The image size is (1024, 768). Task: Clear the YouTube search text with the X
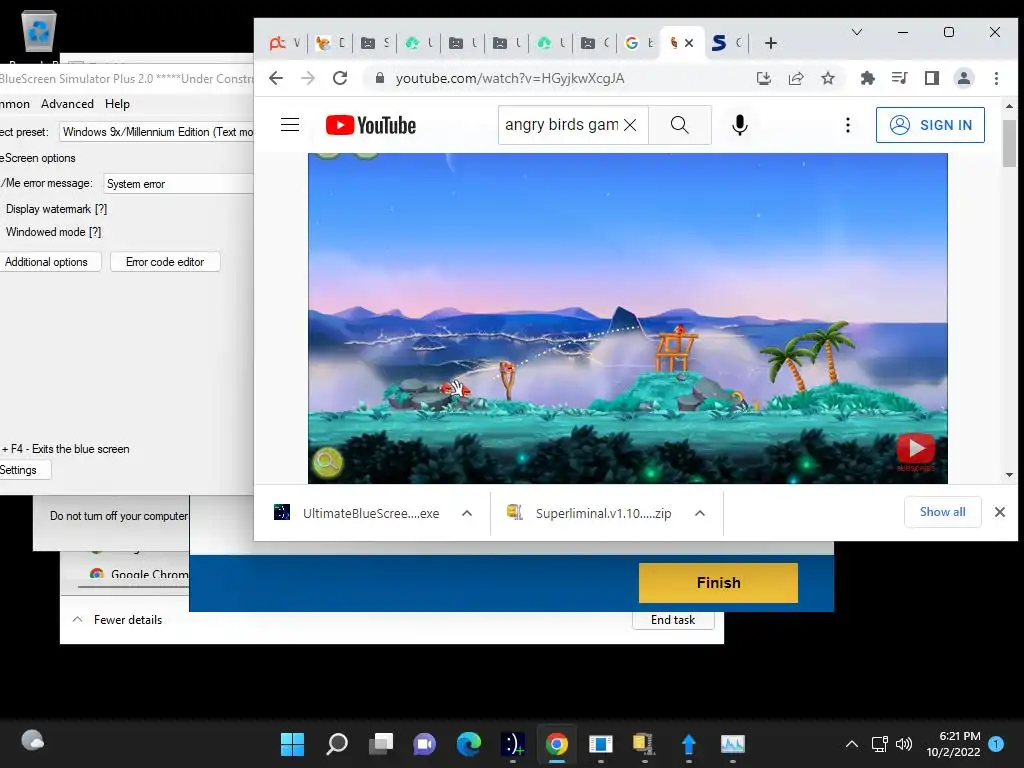pos(630,125)
